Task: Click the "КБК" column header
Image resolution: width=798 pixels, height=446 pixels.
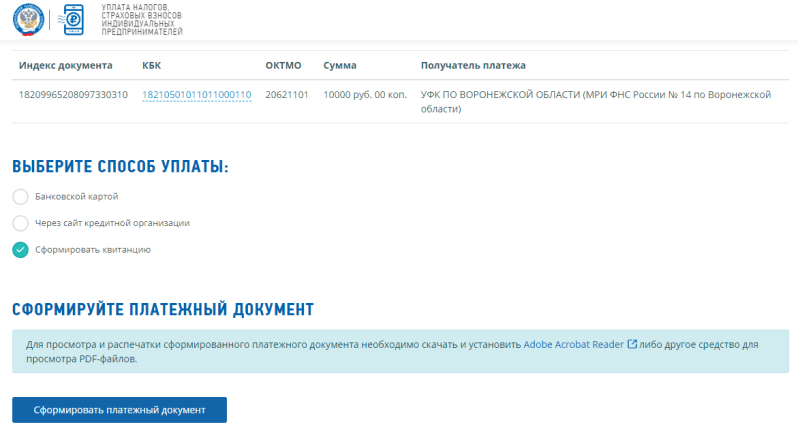Action: click(x=152, y=65)
